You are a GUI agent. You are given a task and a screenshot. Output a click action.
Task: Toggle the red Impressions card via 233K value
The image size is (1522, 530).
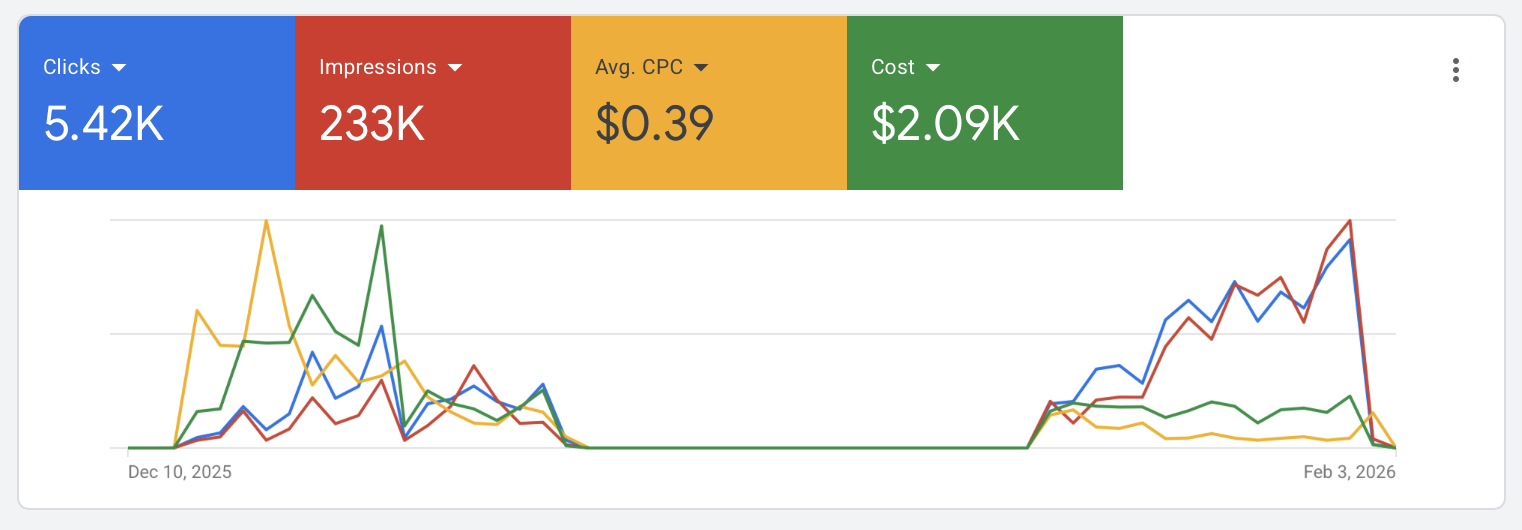tap(372, 124)
